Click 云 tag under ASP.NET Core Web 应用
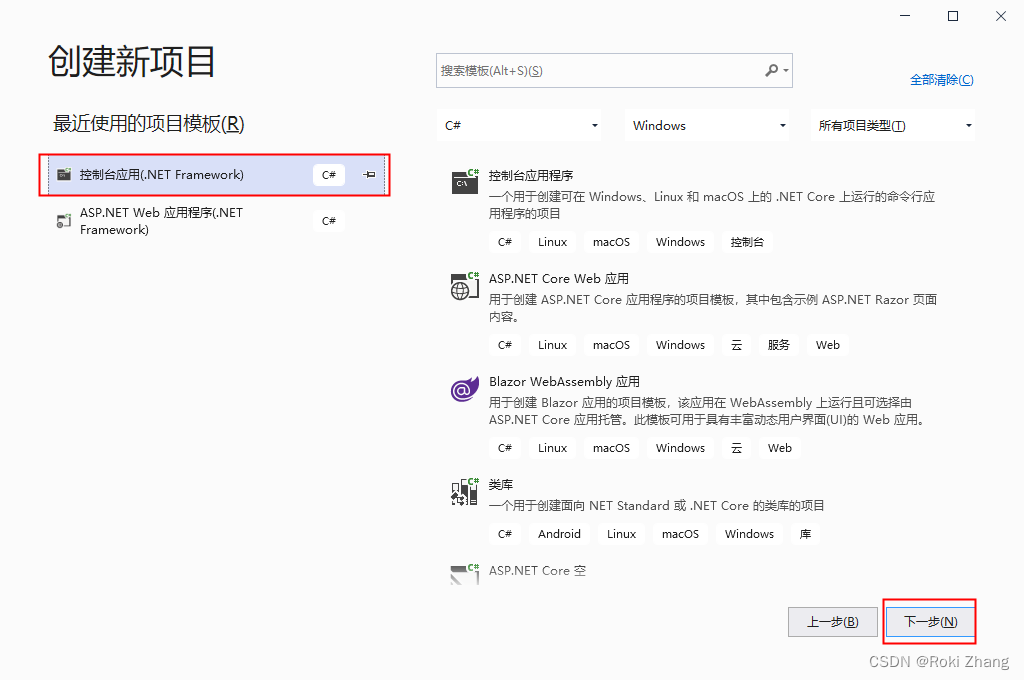The height and width of the screenshot is (680, 1024). (x=737, y=345)
